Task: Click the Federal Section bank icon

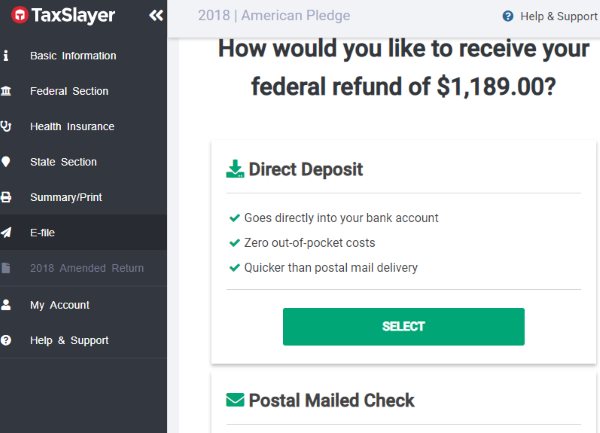Action: [x=7, y=92]
